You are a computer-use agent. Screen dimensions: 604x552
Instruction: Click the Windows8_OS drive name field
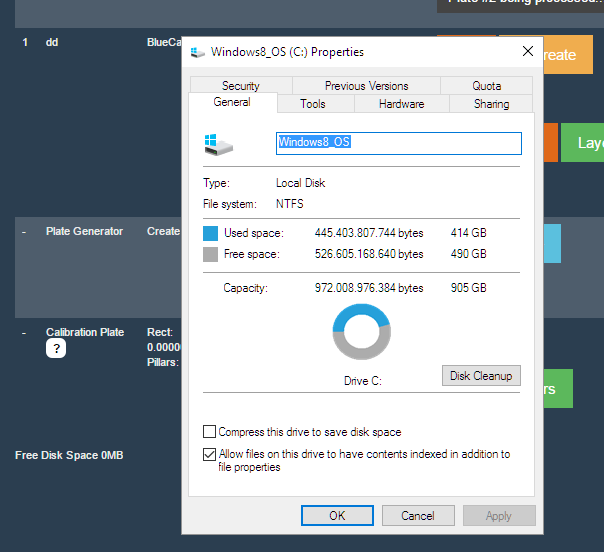[399, 143]
